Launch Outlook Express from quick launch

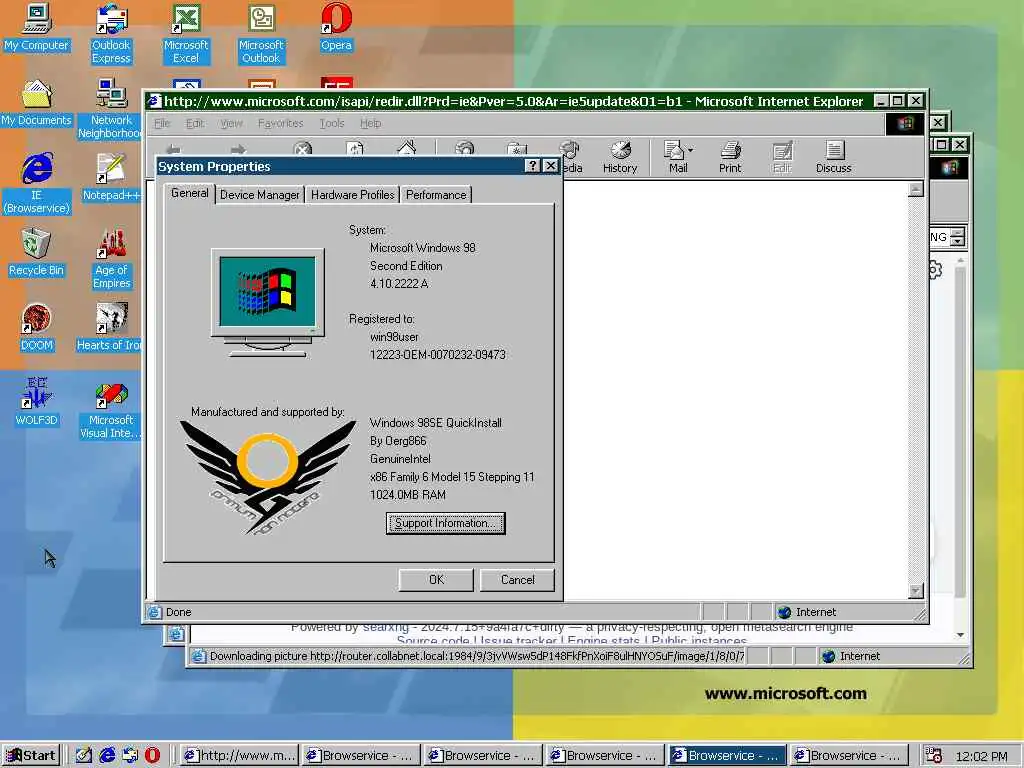pyautogui.click(x=130, y=756)
